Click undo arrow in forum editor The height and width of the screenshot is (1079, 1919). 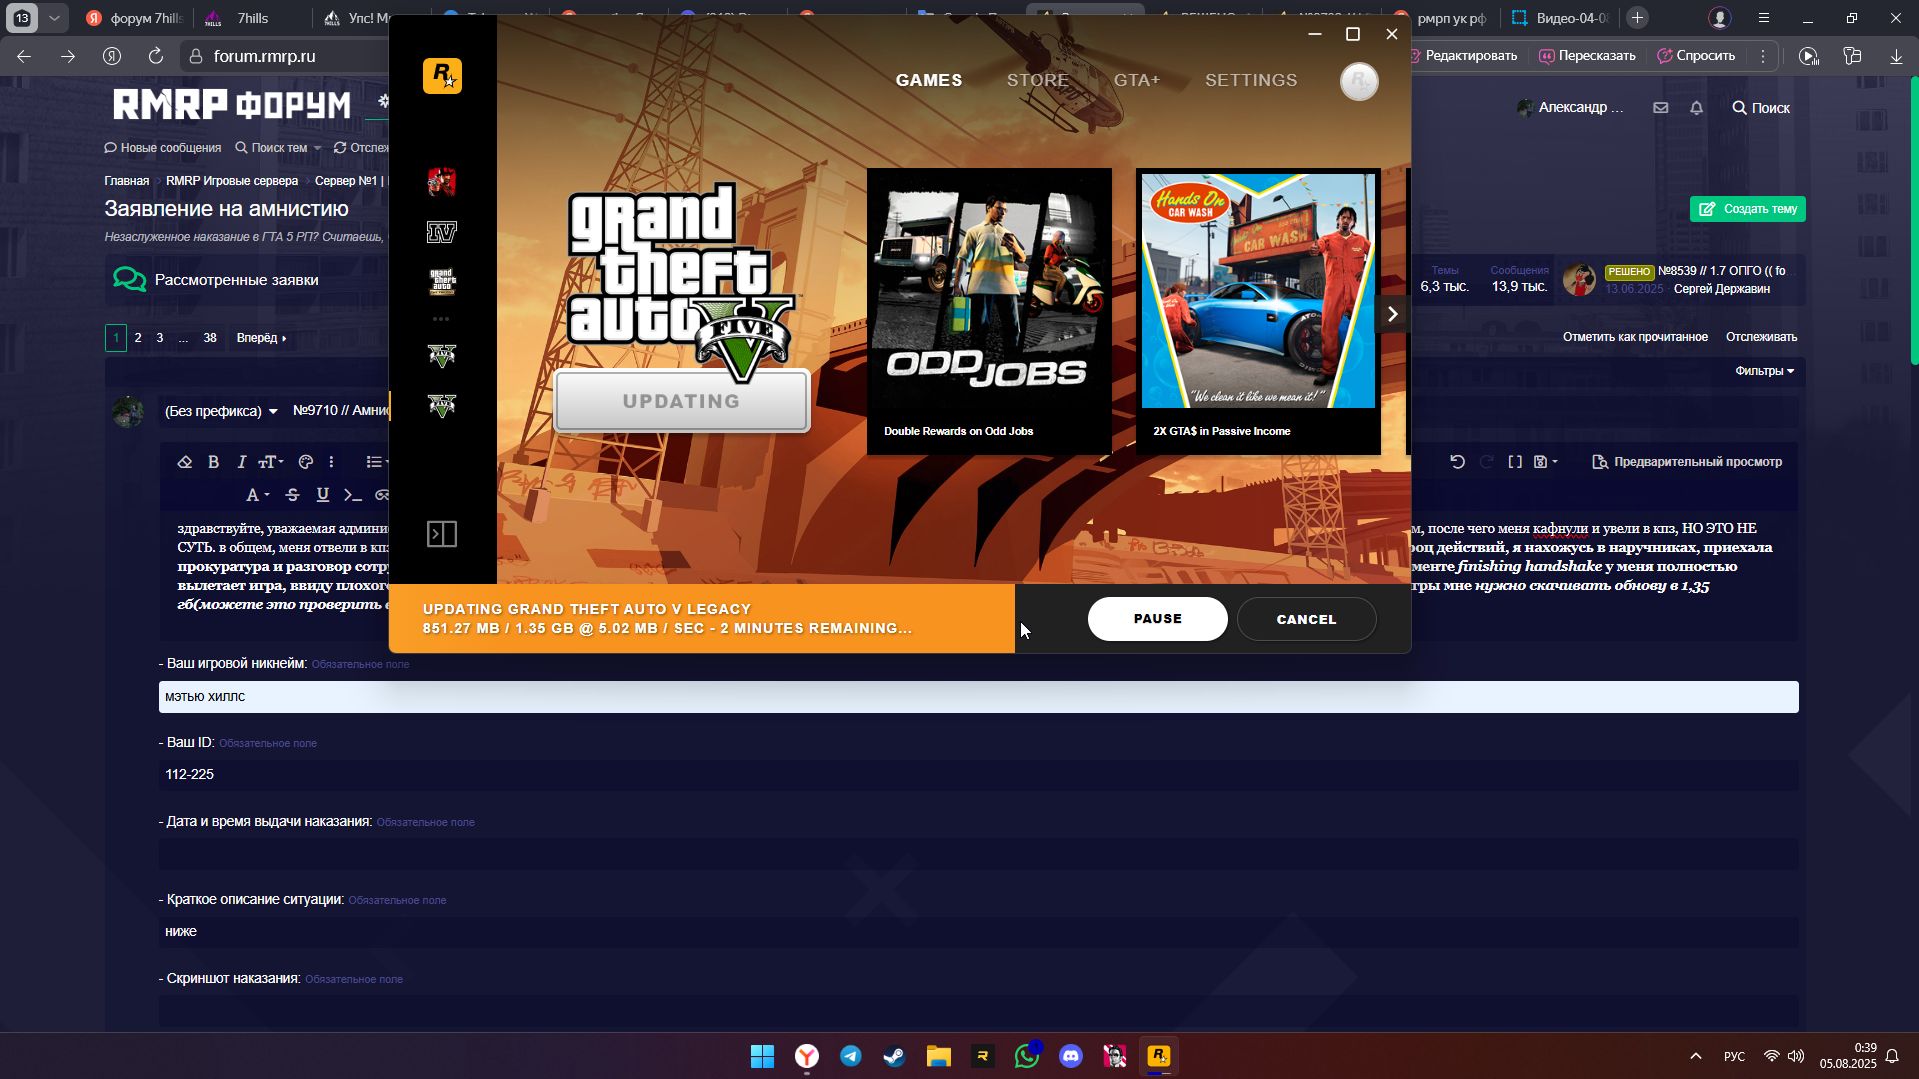(x=1457, y=462)
